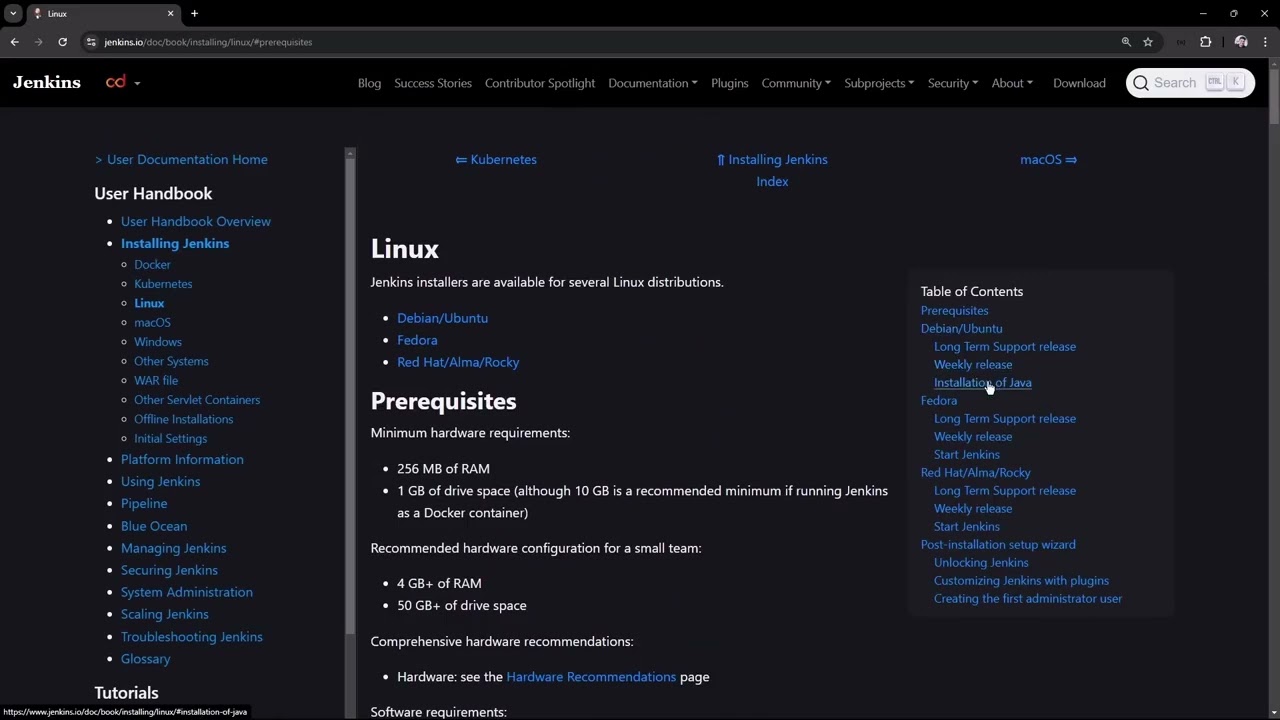This screenshot has height=720, width=1280.
Task: Close the Linux browser tab
Action: 170,14
